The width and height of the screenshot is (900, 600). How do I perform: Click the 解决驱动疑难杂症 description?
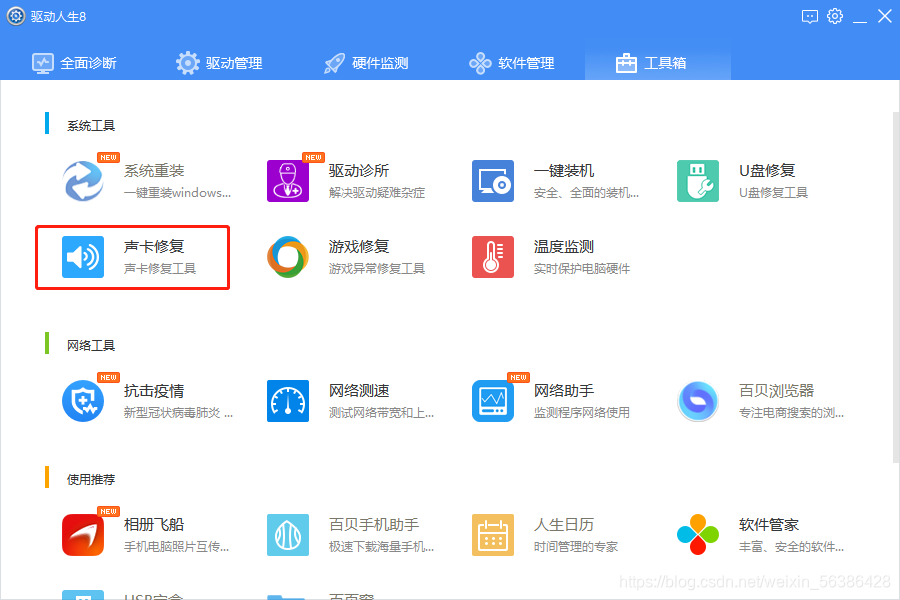click(x=377, y=193)
